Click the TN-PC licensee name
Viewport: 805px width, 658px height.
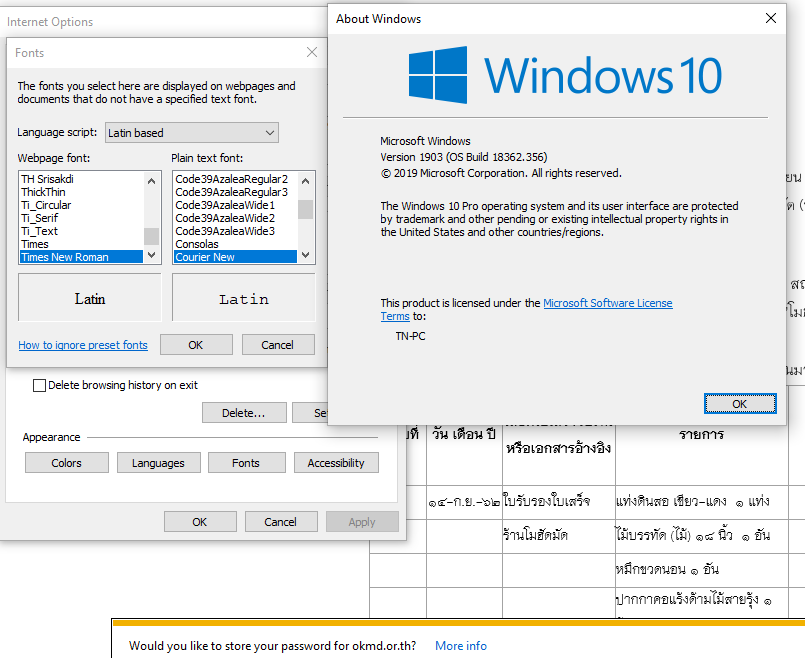(410, 336)
